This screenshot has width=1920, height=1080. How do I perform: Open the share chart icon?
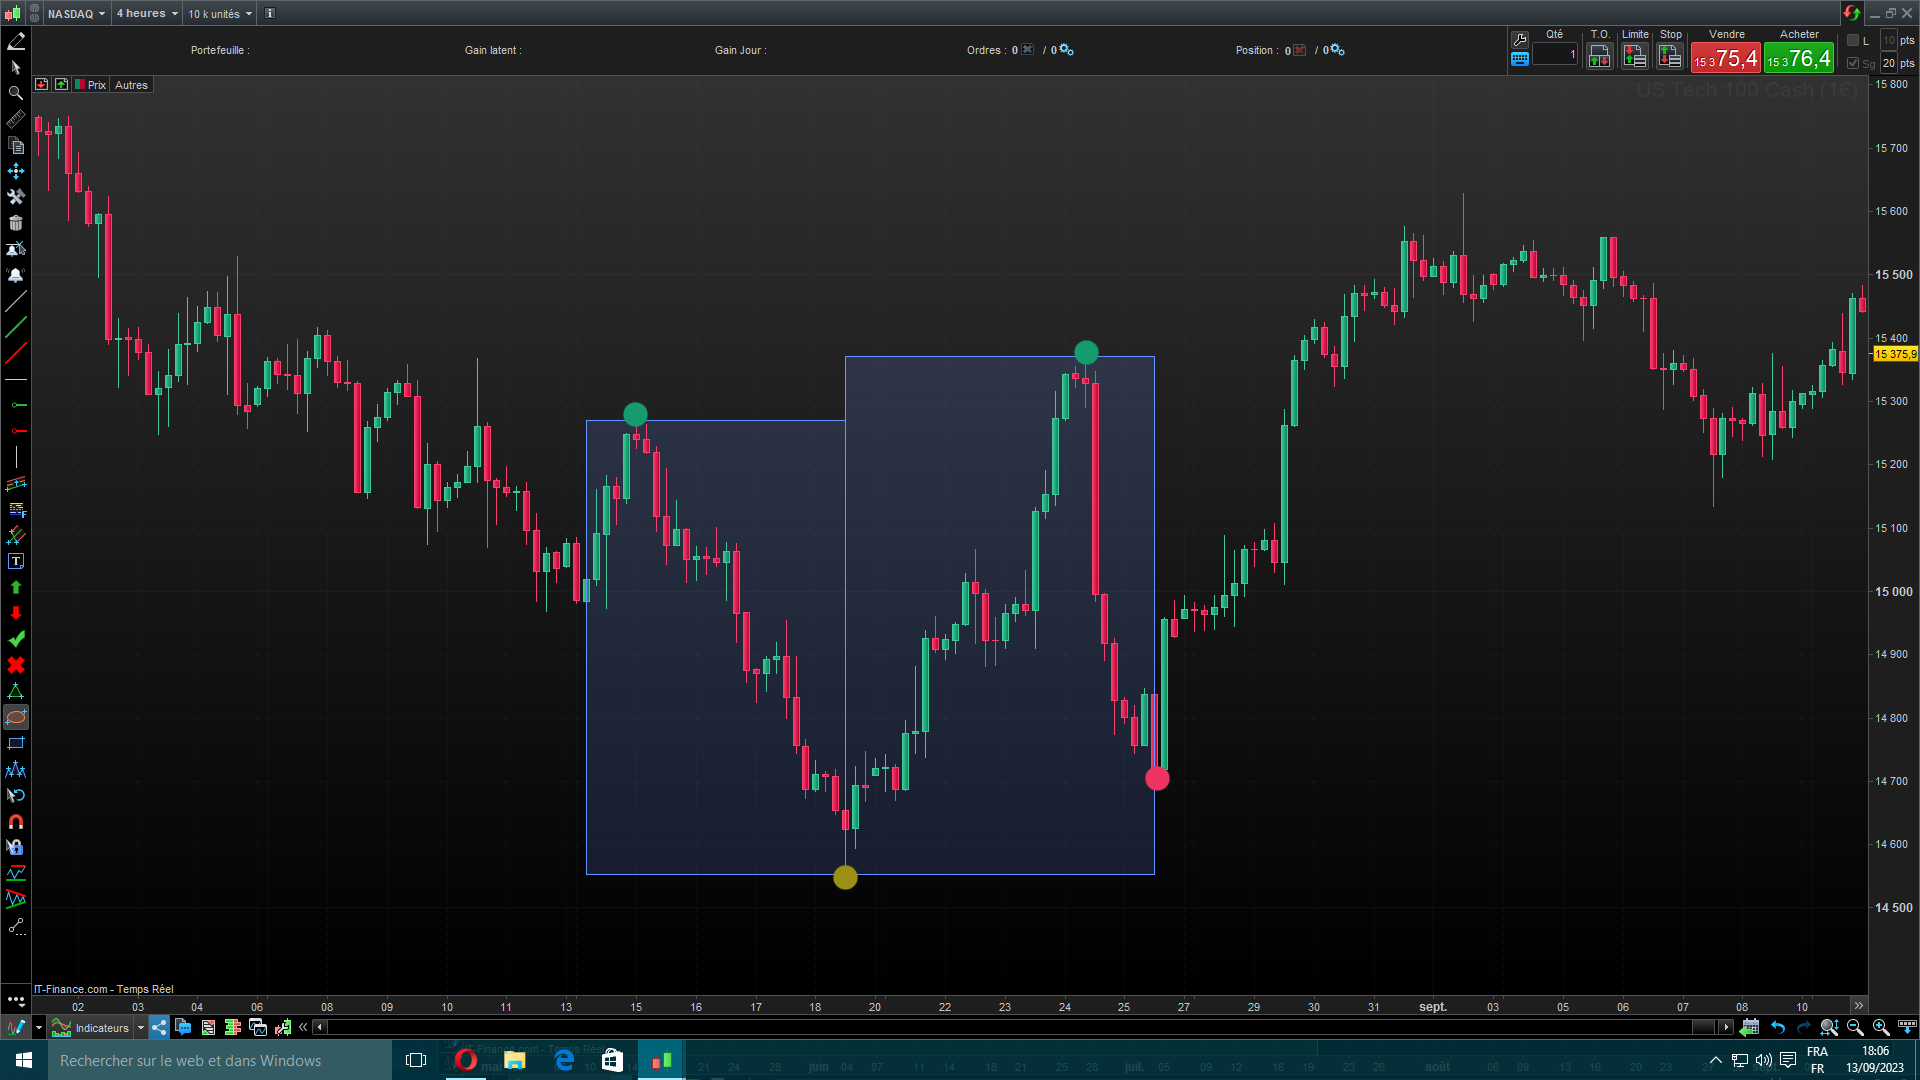(159, 1028)
